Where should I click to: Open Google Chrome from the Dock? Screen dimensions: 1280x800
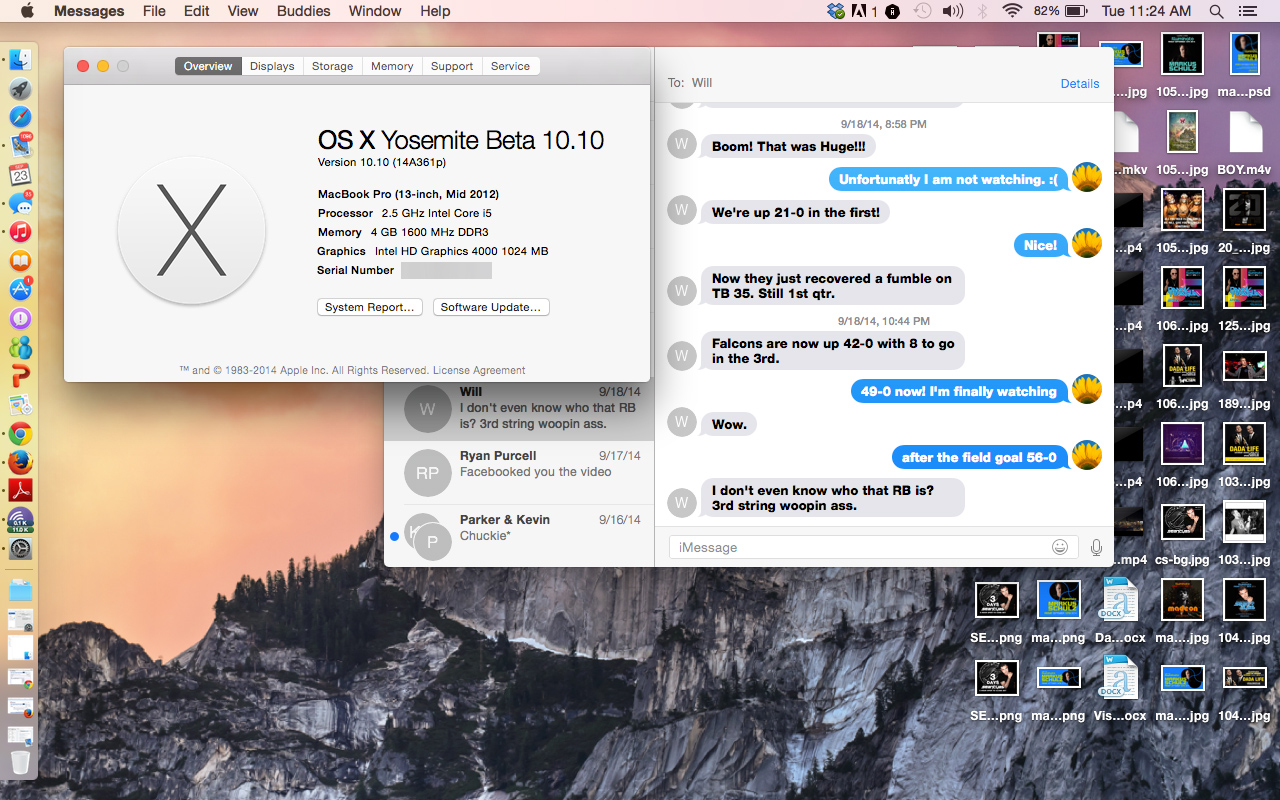20,434
